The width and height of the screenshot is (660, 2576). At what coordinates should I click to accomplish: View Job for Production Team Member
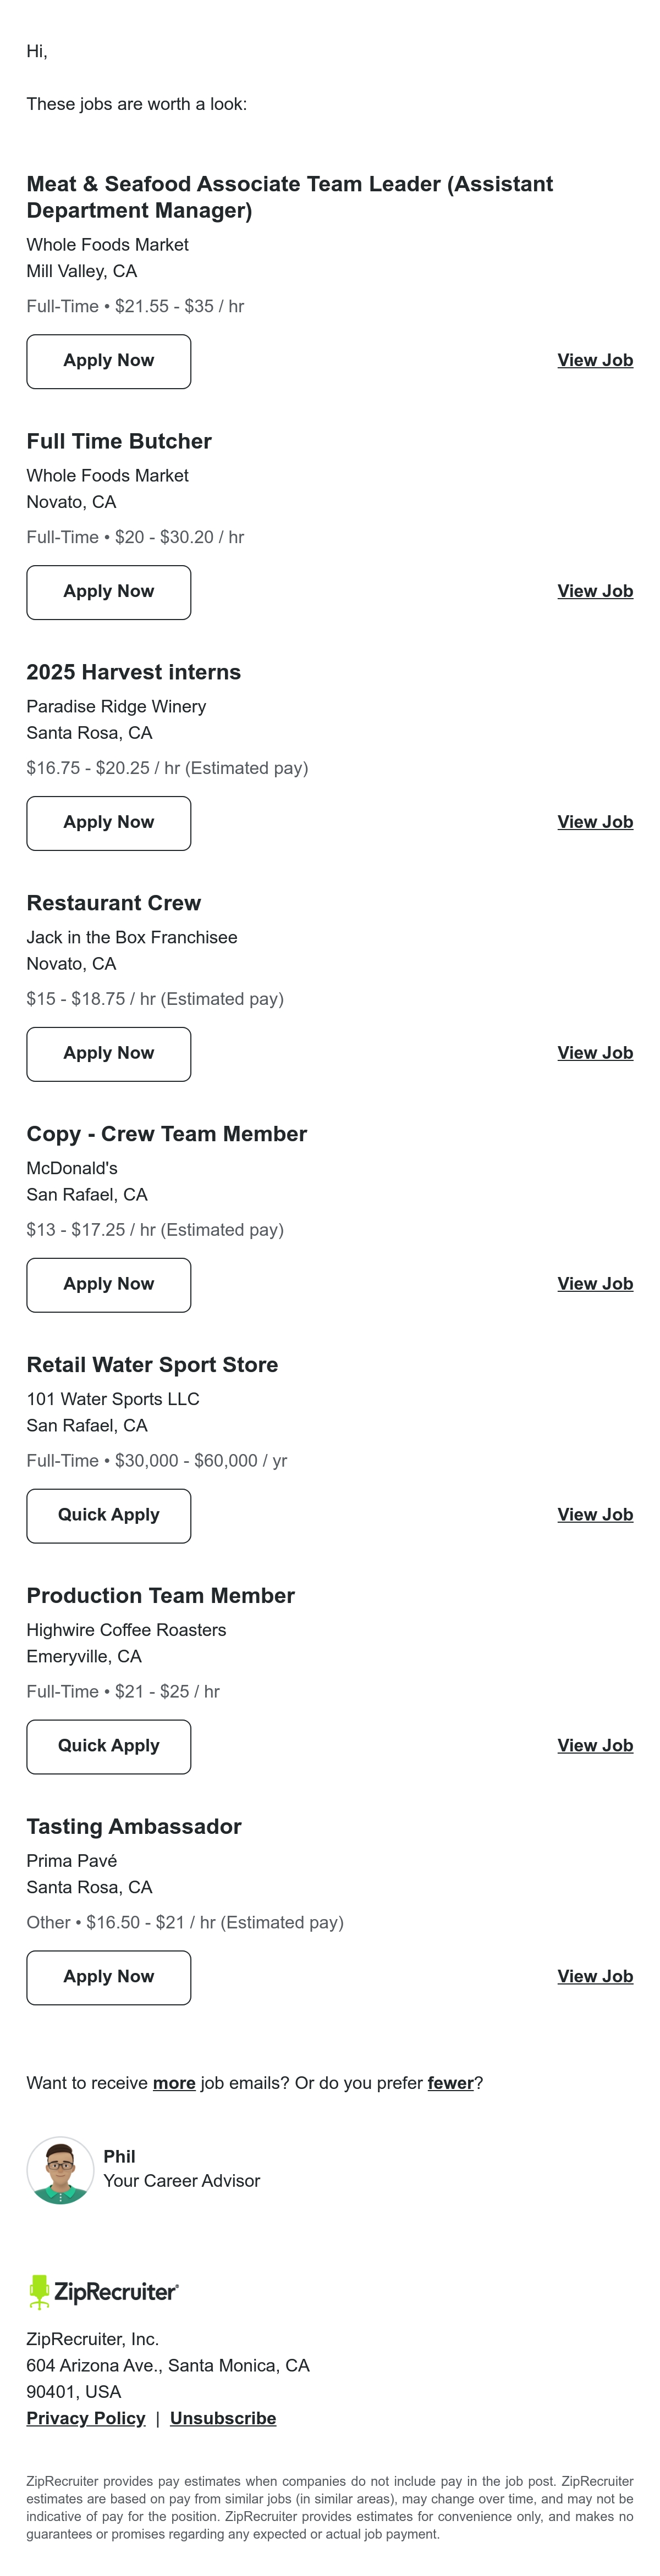595,1746
